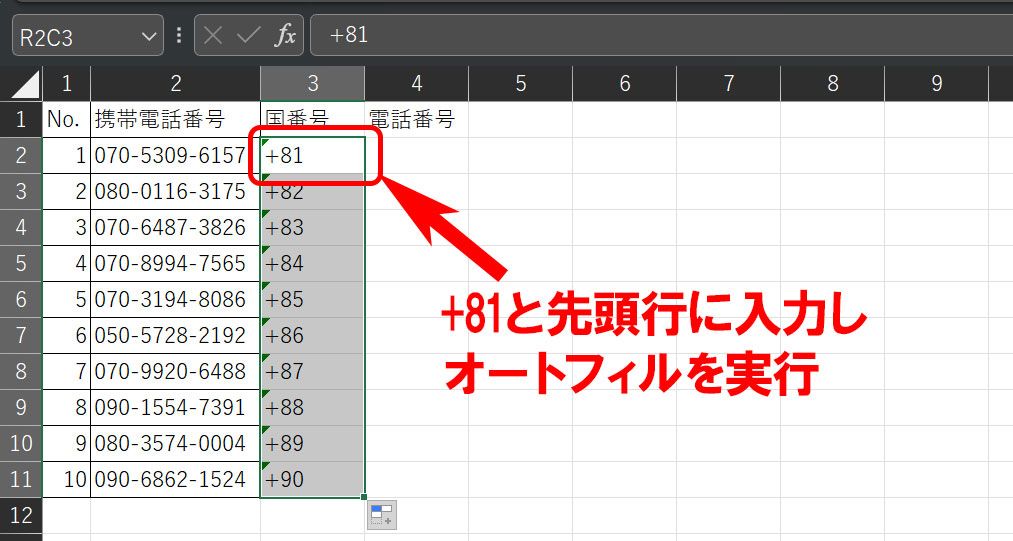
Task: Select cell containing +86
Action: [x=313, y=335]
